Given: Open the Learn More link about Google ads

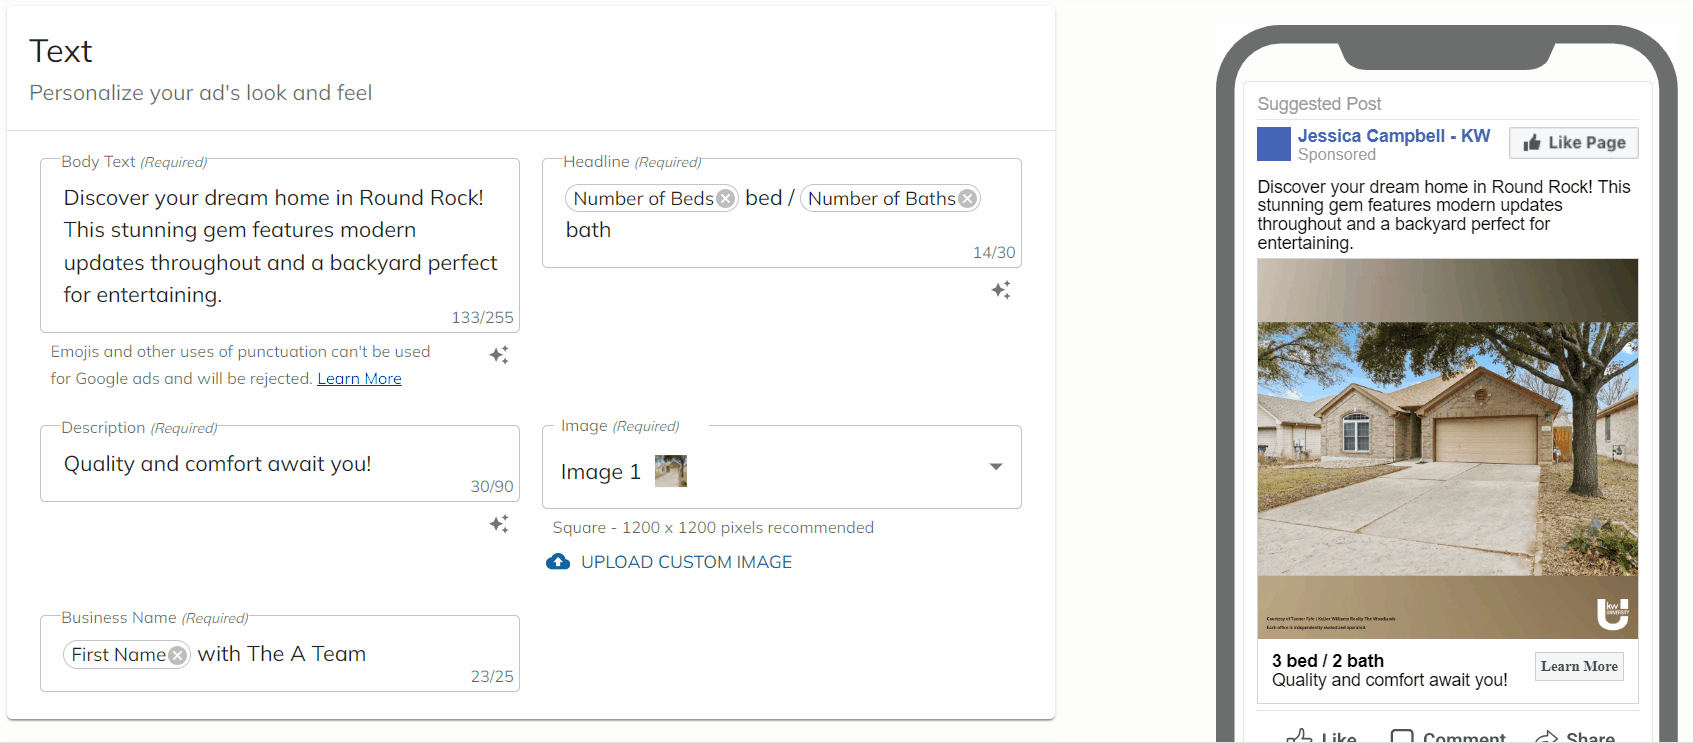Looking at the screenshot, I should (x=359, y=379).
